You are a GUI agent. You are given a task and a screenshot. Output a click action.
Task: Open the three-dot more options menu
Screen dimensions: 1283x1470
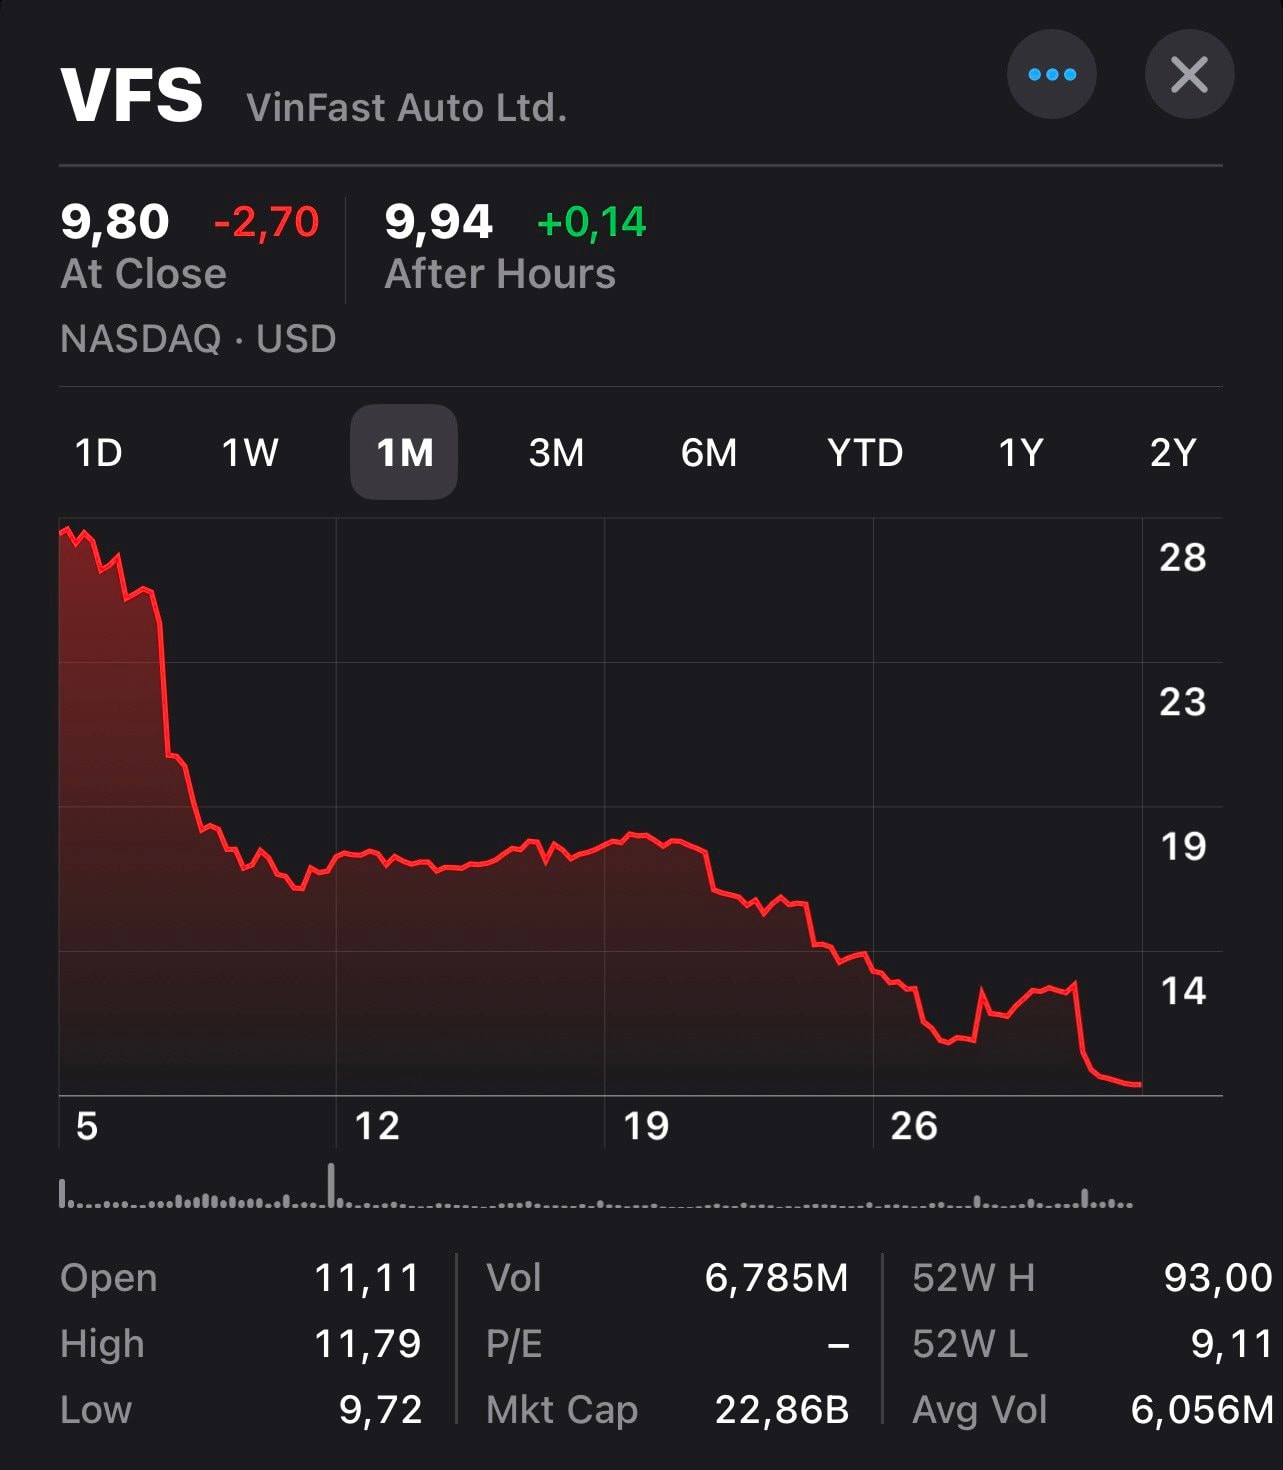tap(1051, 75)
